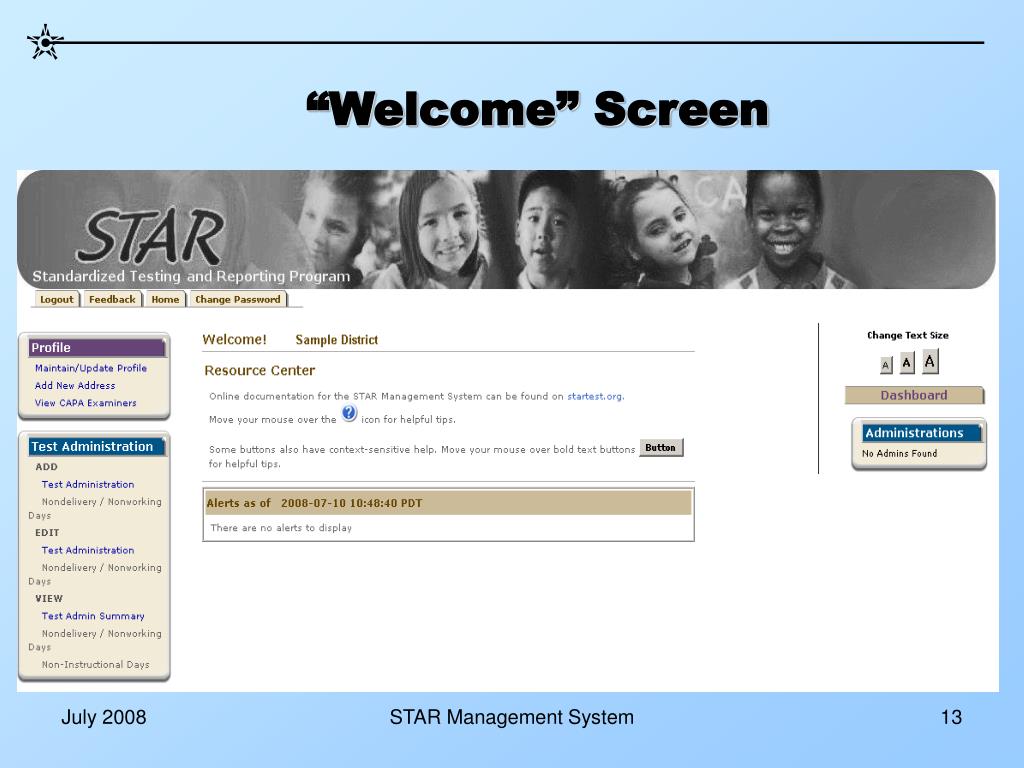Click the 'Sample District' name
Viewport: 1024px width, 768px height.
click(x=336, y=340)
